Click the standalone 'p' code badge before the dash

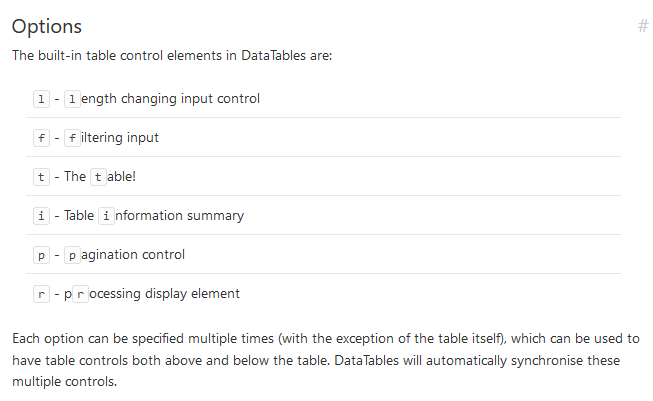click(x=41, y=254)
